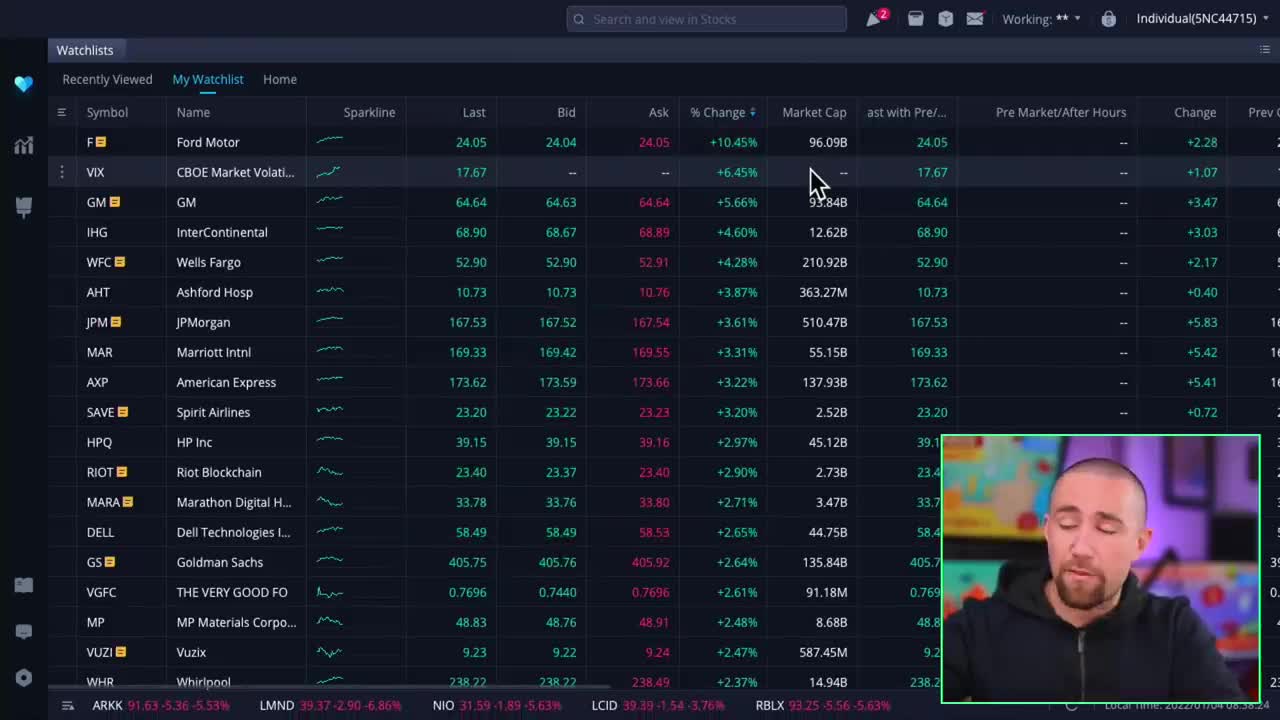The image size is (1280, 720).
Task: Open the column settings icon beside Symbol
Action: [61, 112]
